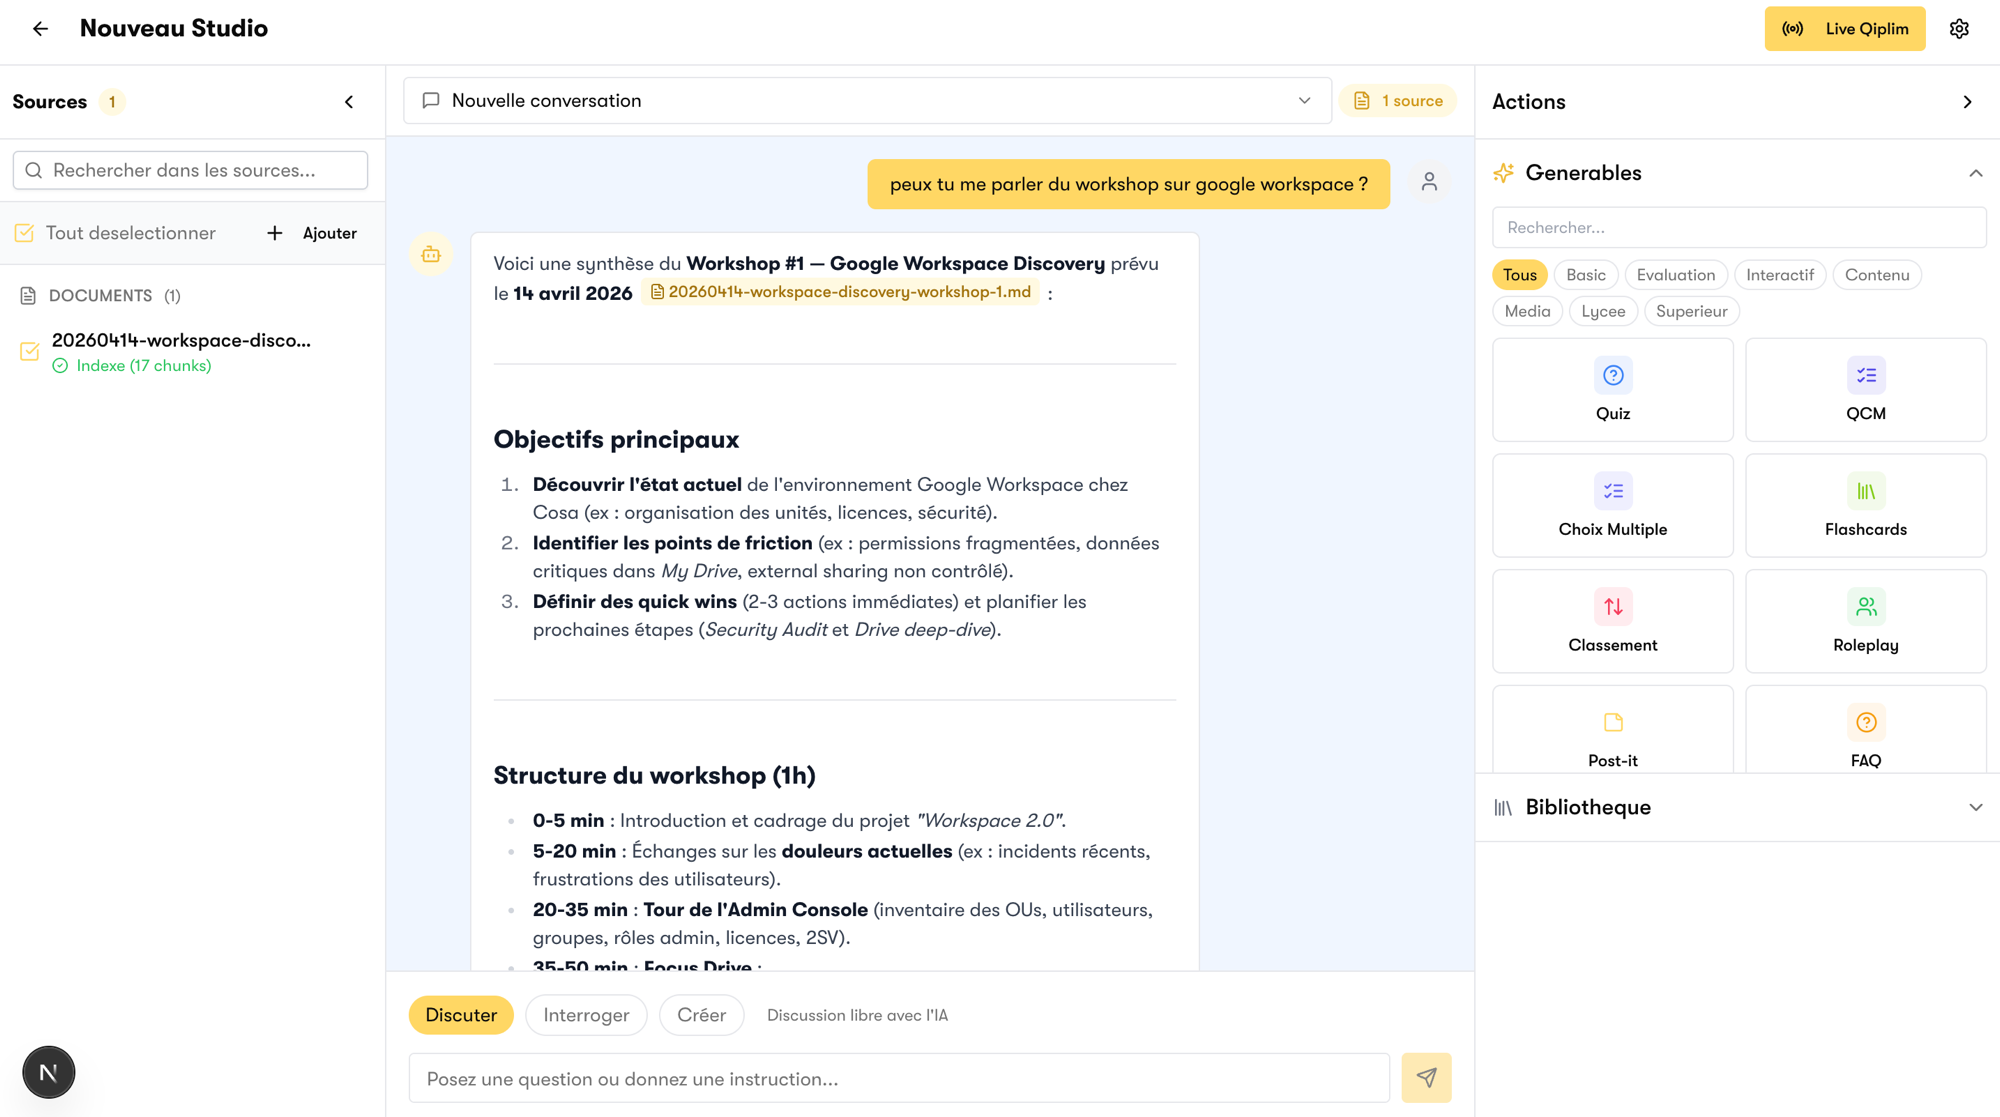Screen dimensions: 2000x1117
Task: Select the Basic filter chip
Action: point(1585,275)
